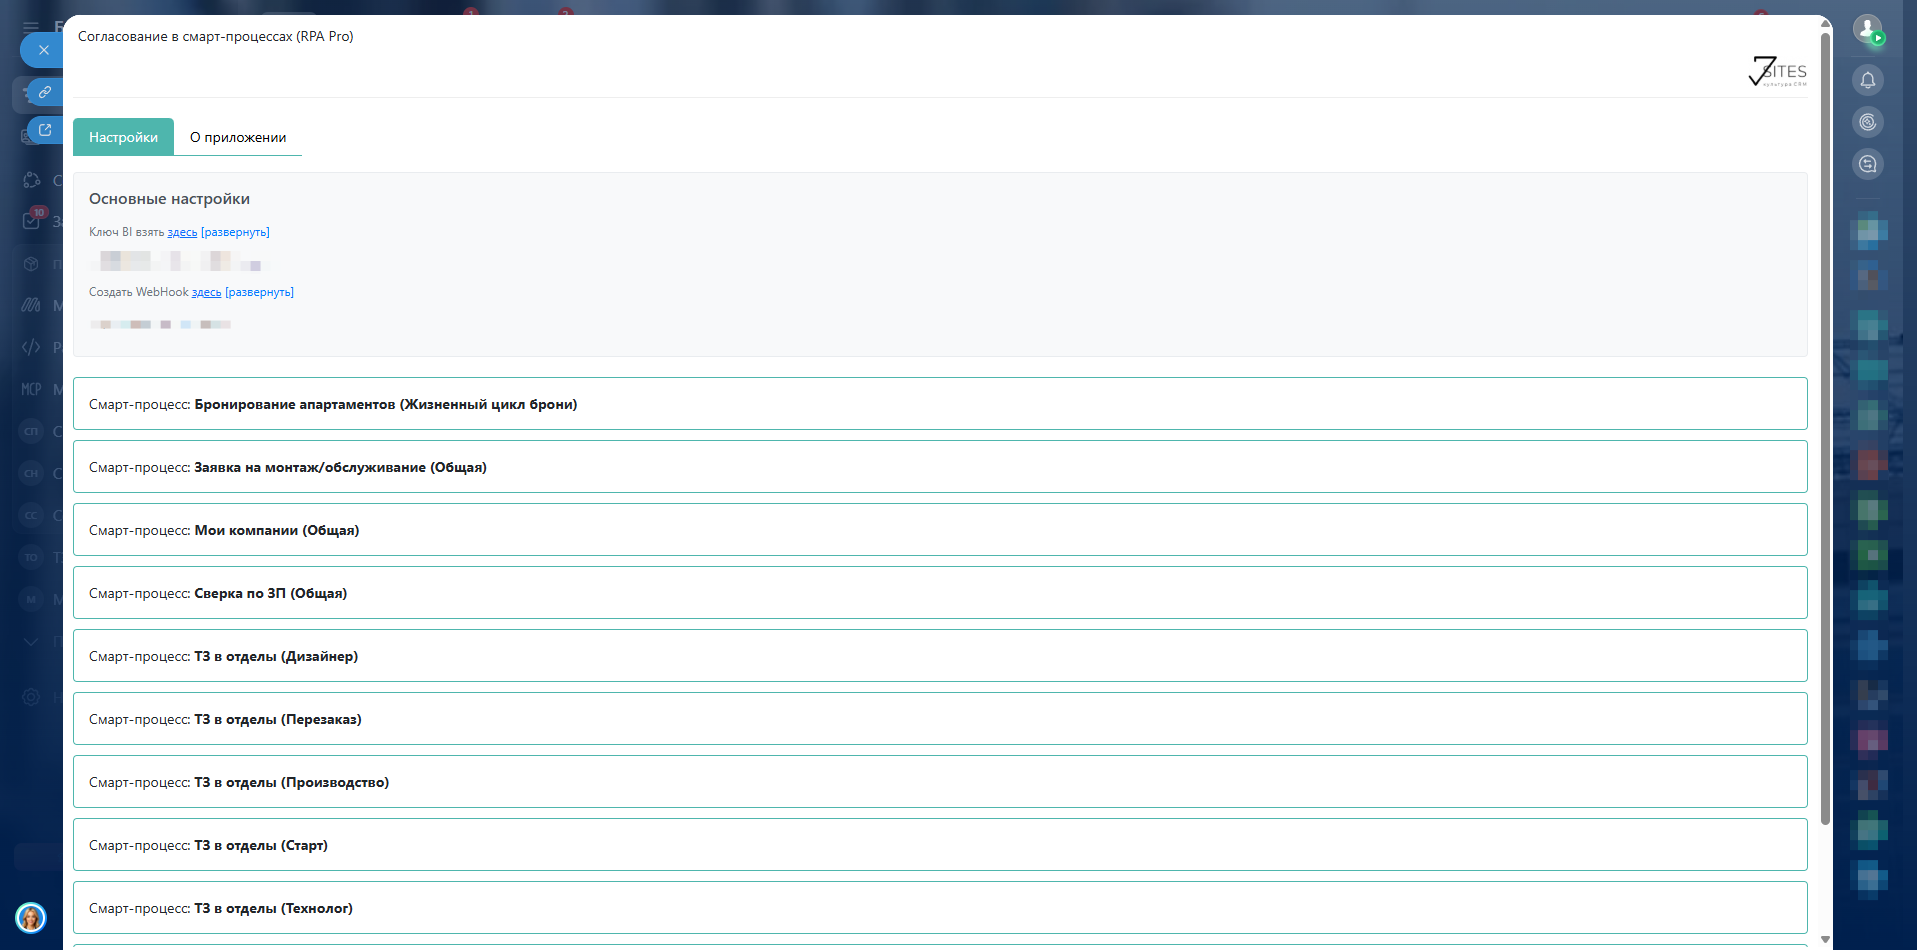Click the circular copilot icon under the bell
Screen dimensions: 1917x950
(x=1867, y=122)
